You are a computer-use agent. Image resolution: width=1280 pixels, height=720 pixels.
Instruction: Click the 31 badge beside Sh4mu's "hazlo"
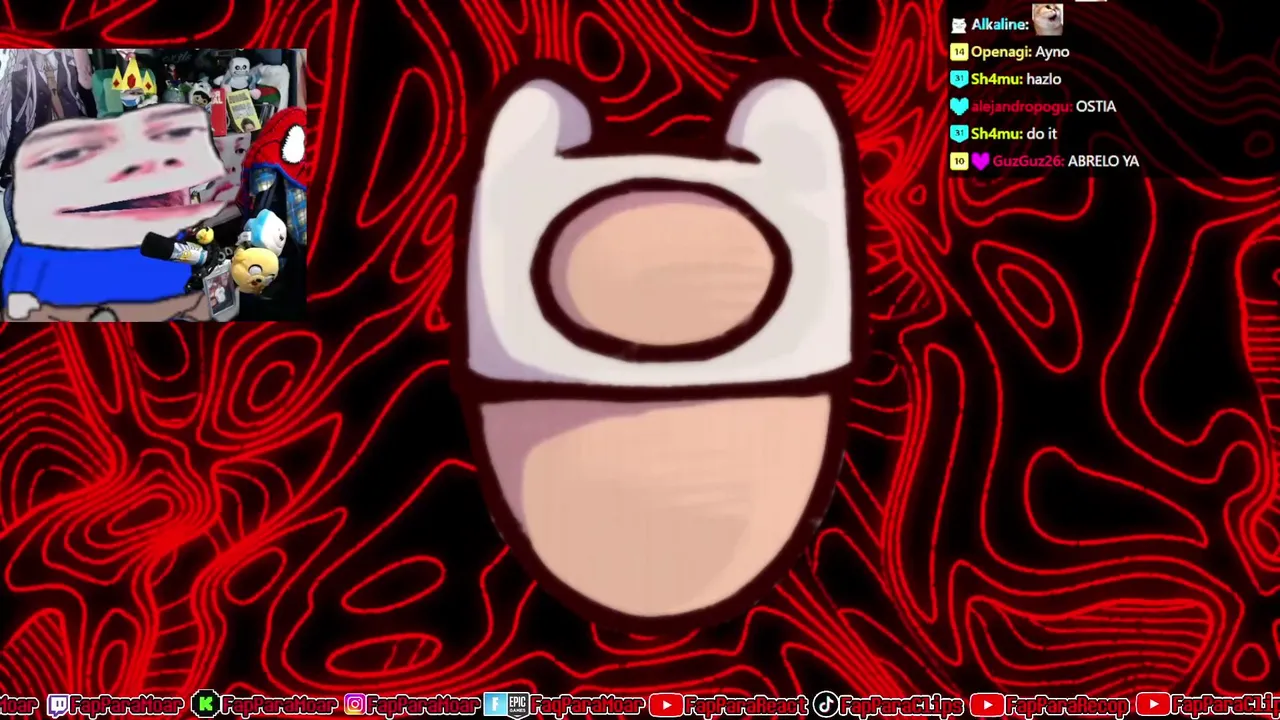click(959, 79)
